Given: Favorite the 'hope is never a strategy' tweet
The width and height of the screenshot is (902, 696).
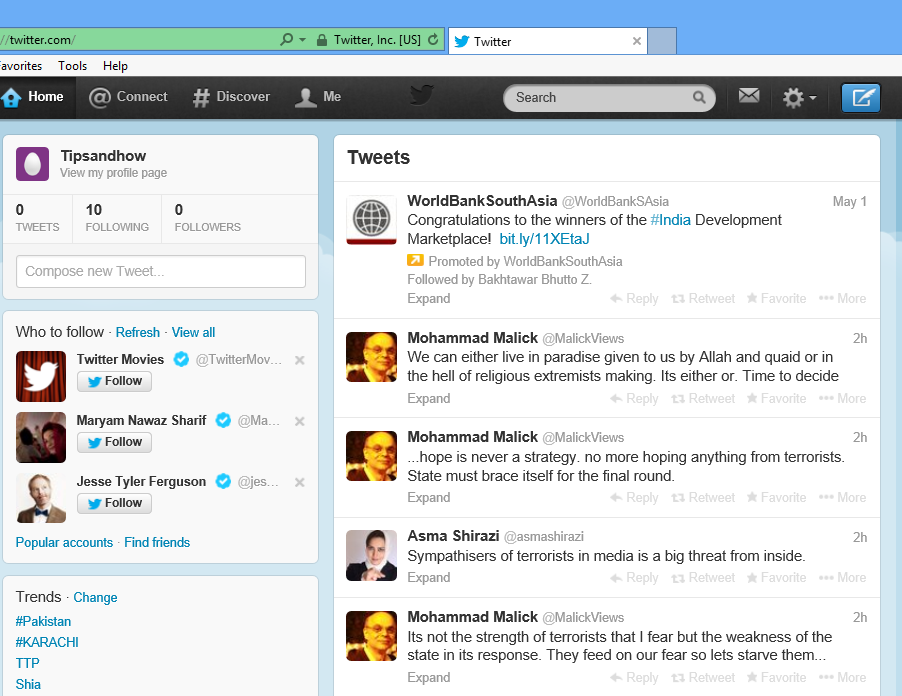Looking at the screenshot, I should [777, 498].
